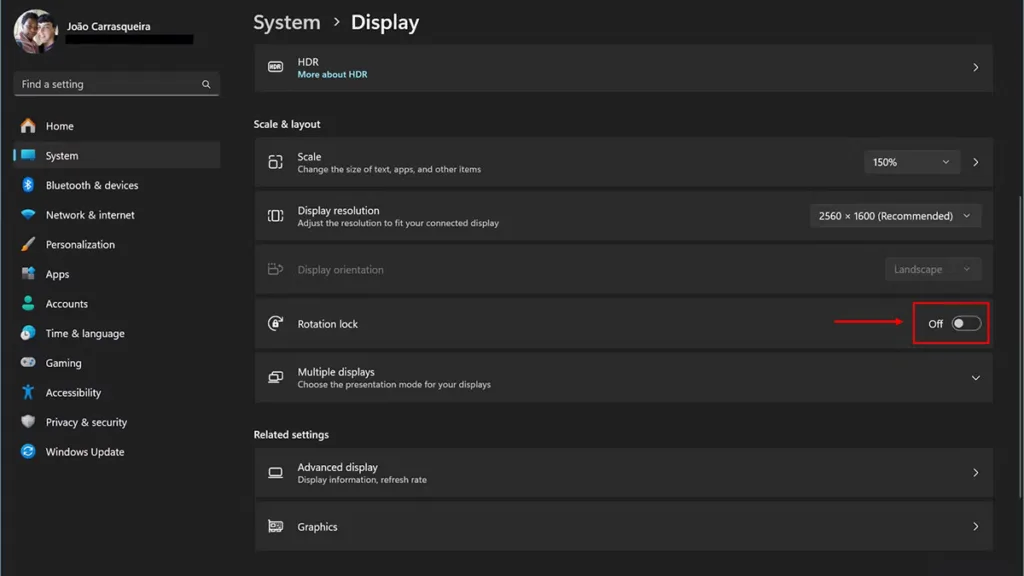Viewport: 1024px width, 576px height.
Task: Click the Display orientation icon
Action: 276,269
